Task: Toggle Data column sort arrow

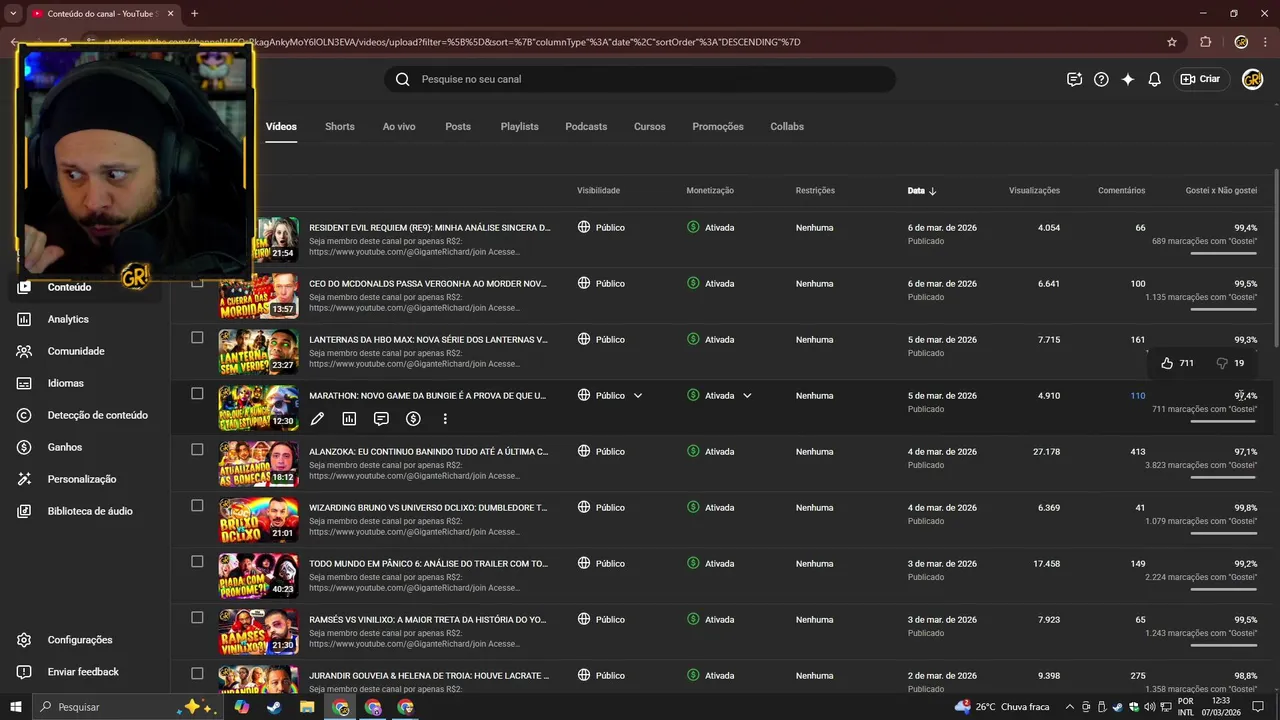Action: point(933,191)
